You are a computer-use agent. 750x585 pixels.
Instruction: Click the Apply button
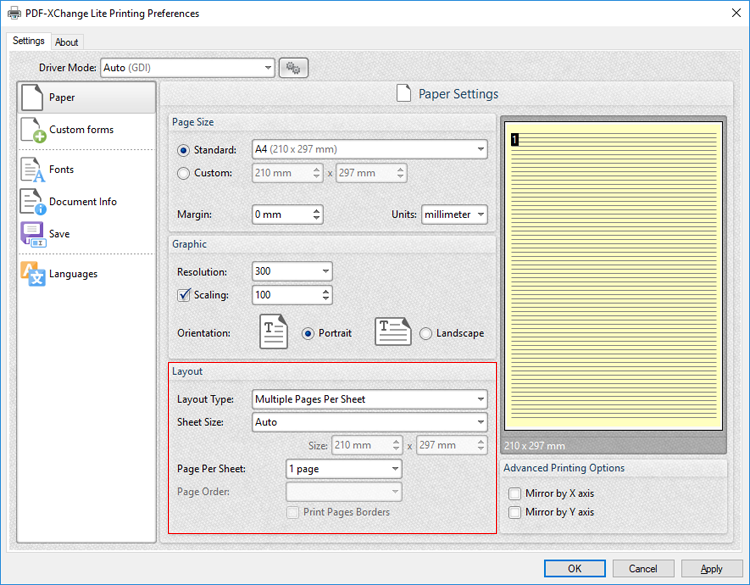pos(712,568)
